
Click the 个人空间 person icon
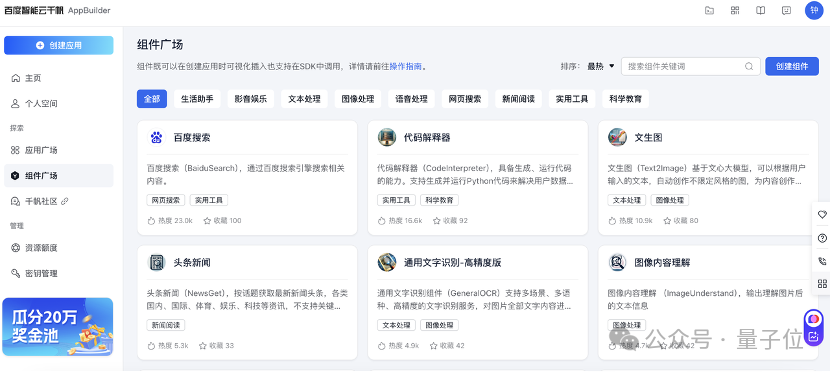[x=15, y=104]
